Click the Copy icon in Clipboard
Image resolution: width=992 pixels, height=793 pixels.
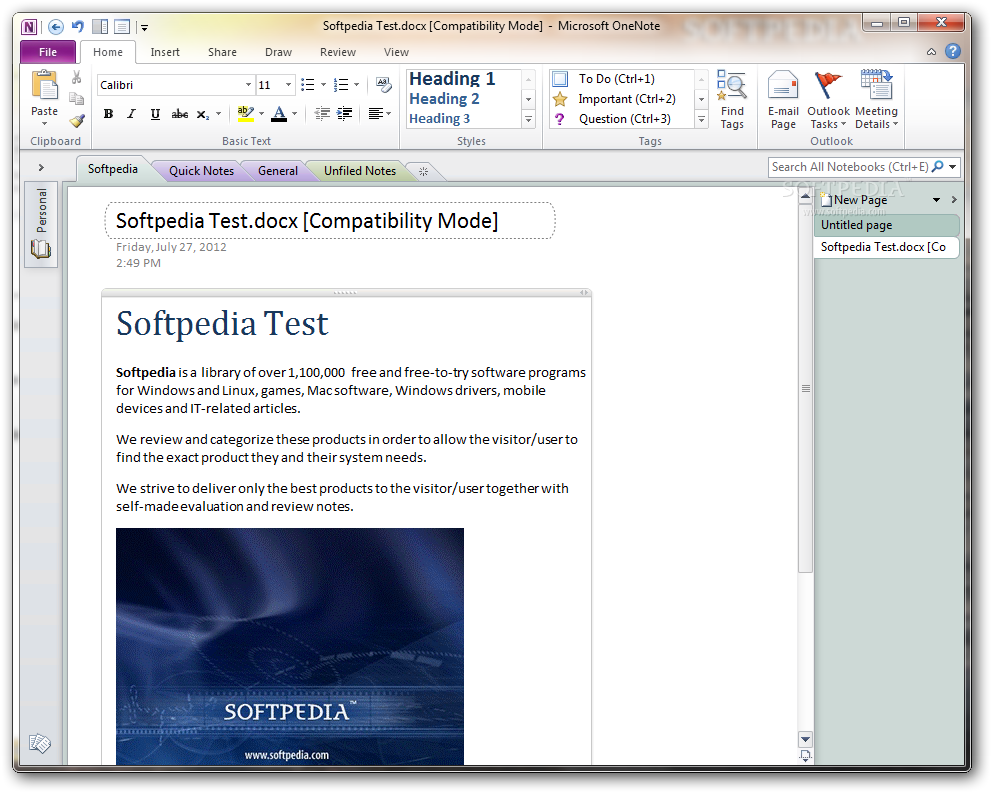point(77,99)
